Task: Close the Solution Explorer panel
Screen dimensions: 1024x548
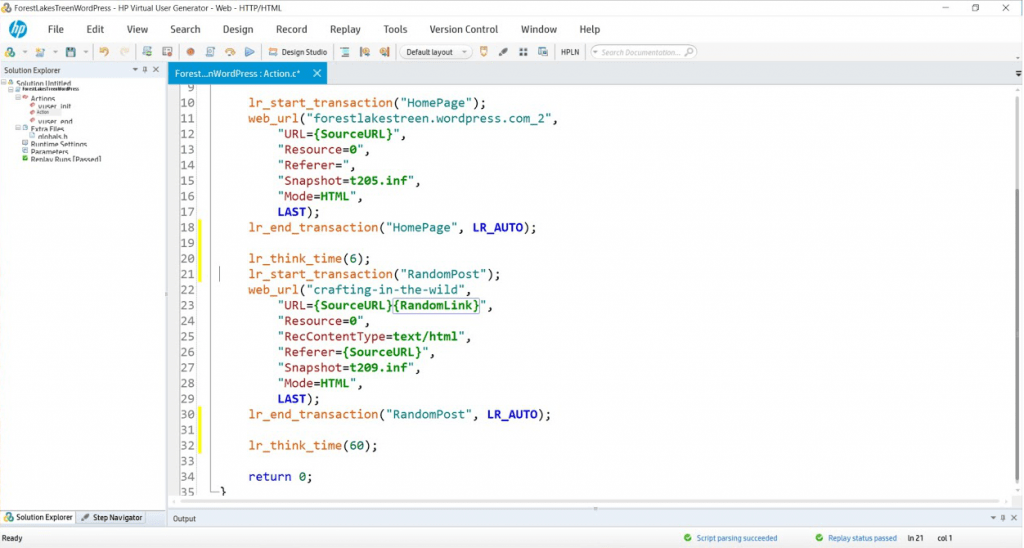Action: pos(156,70)
